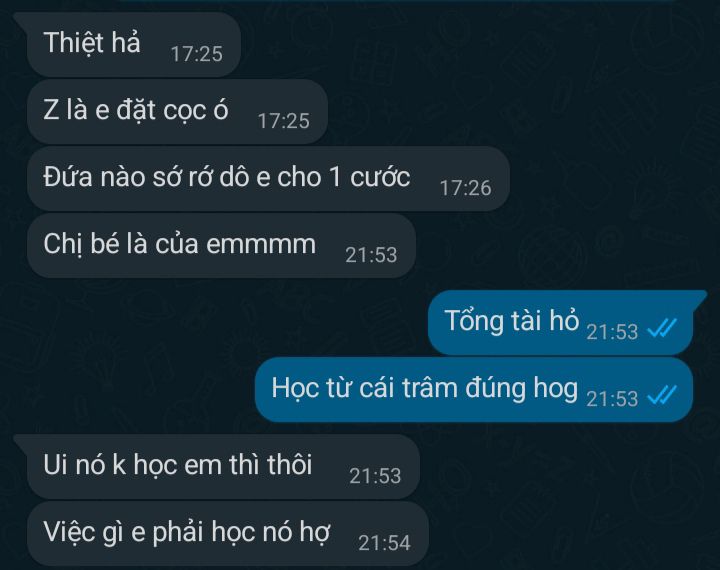720x570 pixels.
Task: Click the word "cước" in the third message
Action: tap(380, 178)
